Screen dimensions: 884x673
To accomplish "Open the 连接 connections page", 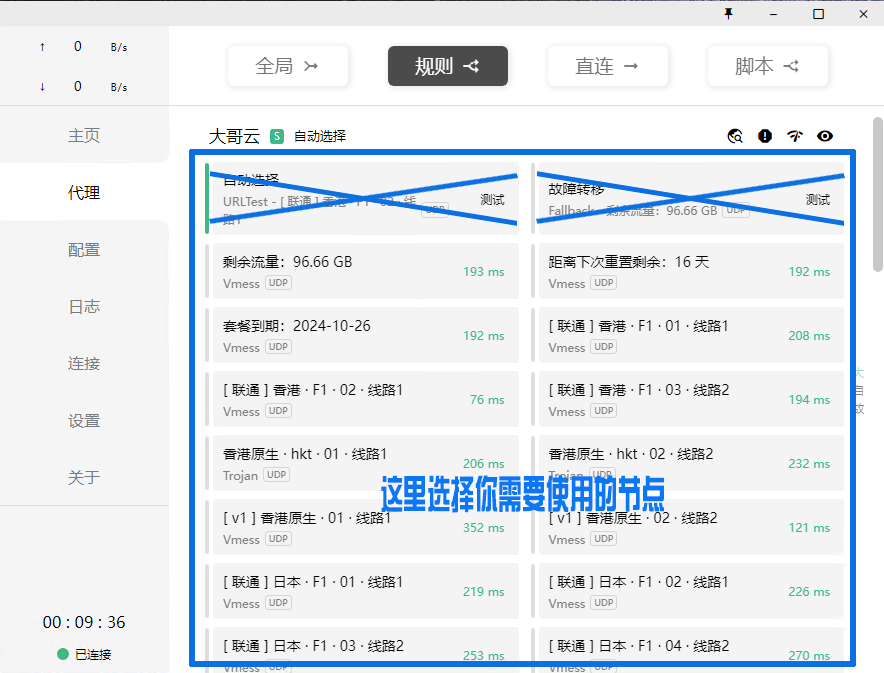I will (x=84, y=363).
